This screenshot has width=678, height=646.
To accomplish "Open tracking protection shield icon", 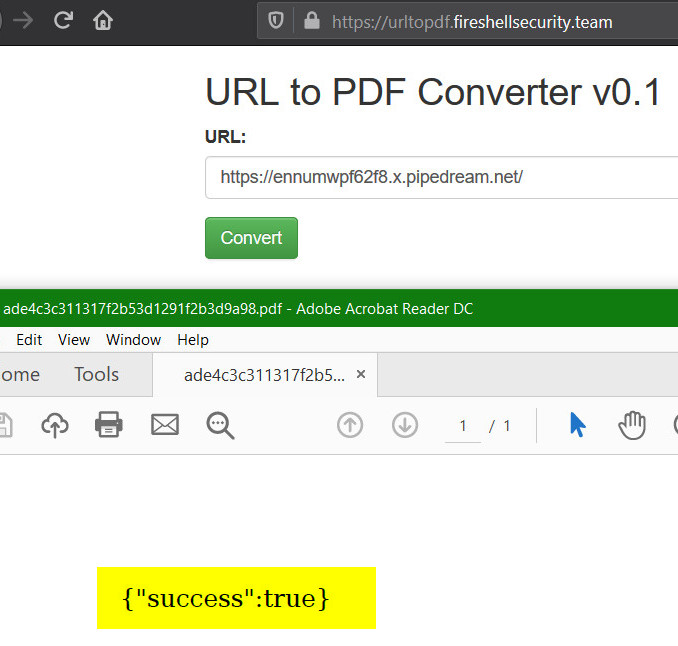I will 276,21.
